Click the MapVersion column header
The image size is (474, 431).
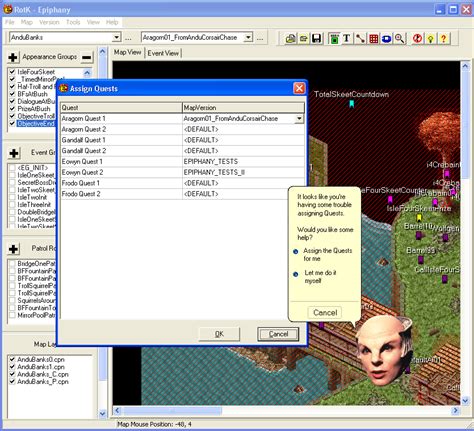243,108
